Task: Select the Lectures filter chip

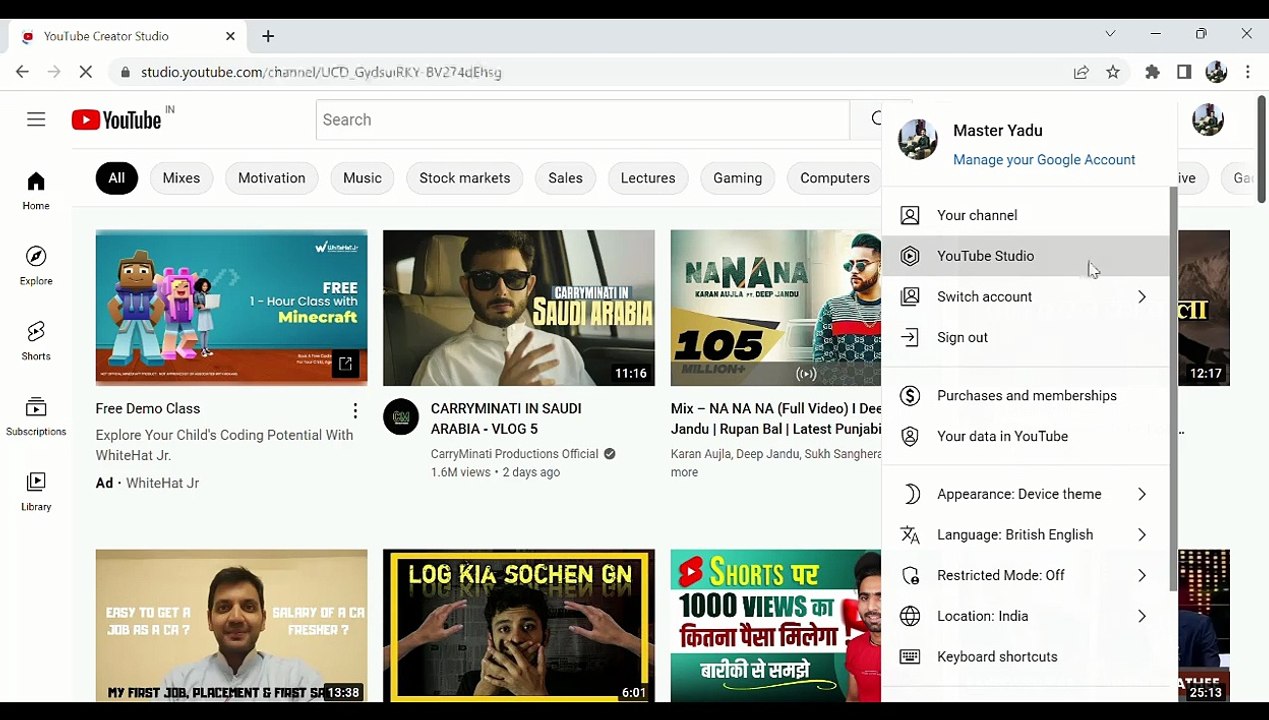Action: (x=648, y=178)
